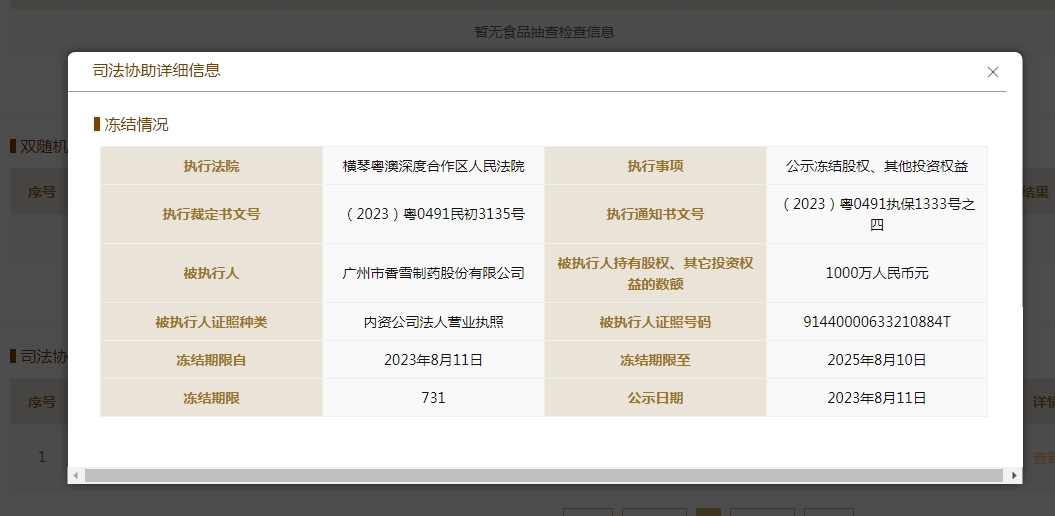This screenshot has width=1055, height=516.
Task: Click the 司法协助详细信息 dialog title
Action: (x=157, y=71)
